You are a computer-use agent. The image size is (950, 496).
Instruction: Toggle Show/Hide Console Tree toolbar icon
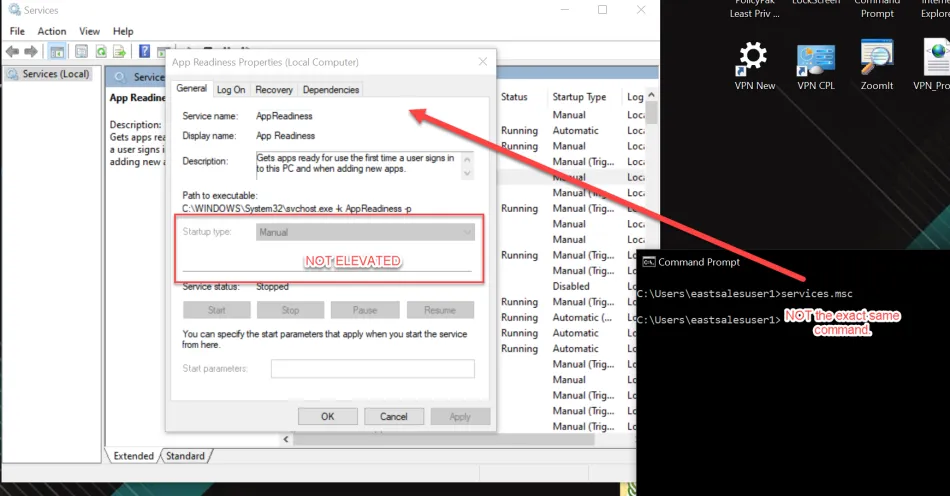coord(58,51)
